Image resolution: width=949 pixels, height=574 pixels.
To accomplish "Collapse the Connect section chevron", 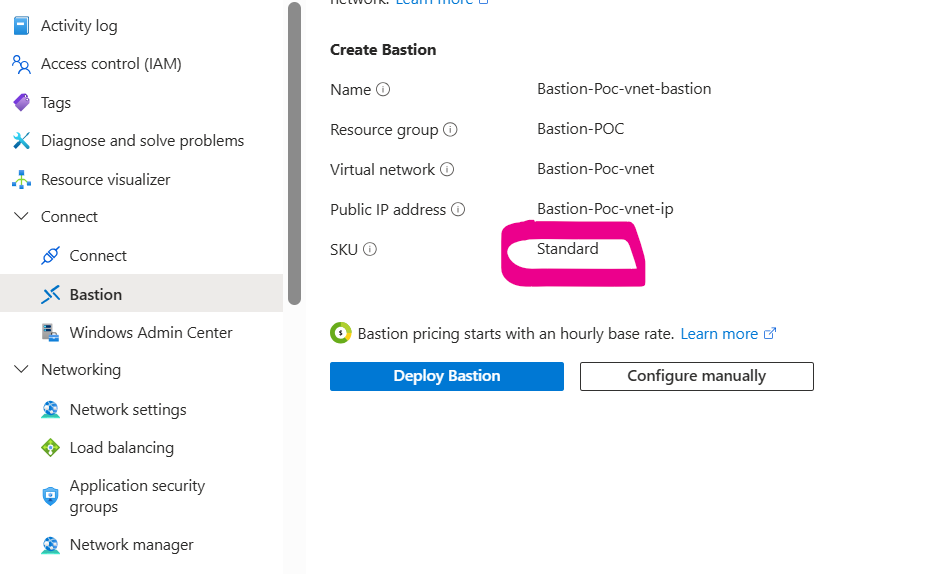I will point(21,216).
